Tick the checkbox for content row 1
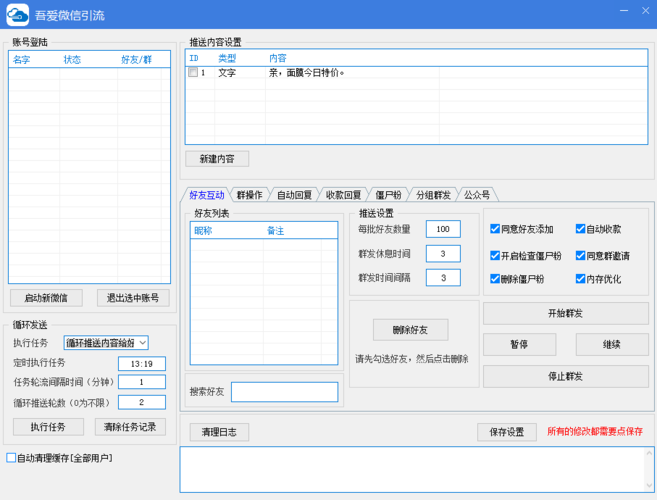This screenshot has height=500, width=657. click(x=193, y=72)
